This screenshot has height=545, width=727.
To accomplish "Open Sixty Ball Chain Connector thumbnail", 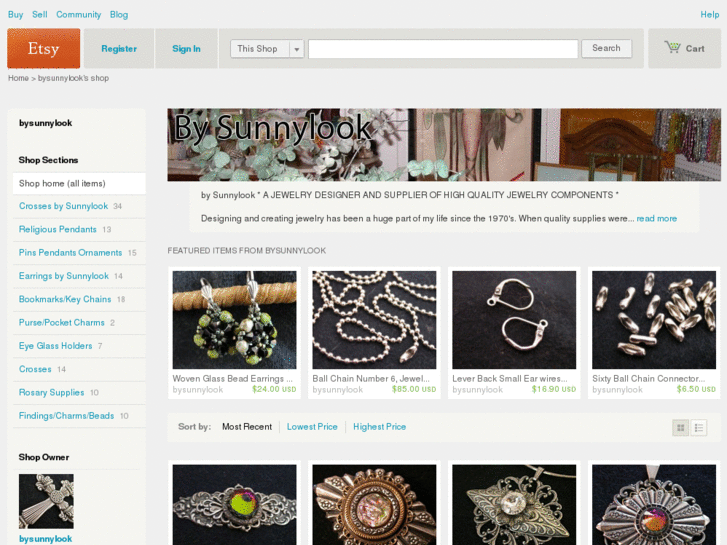I will [654, 320].
